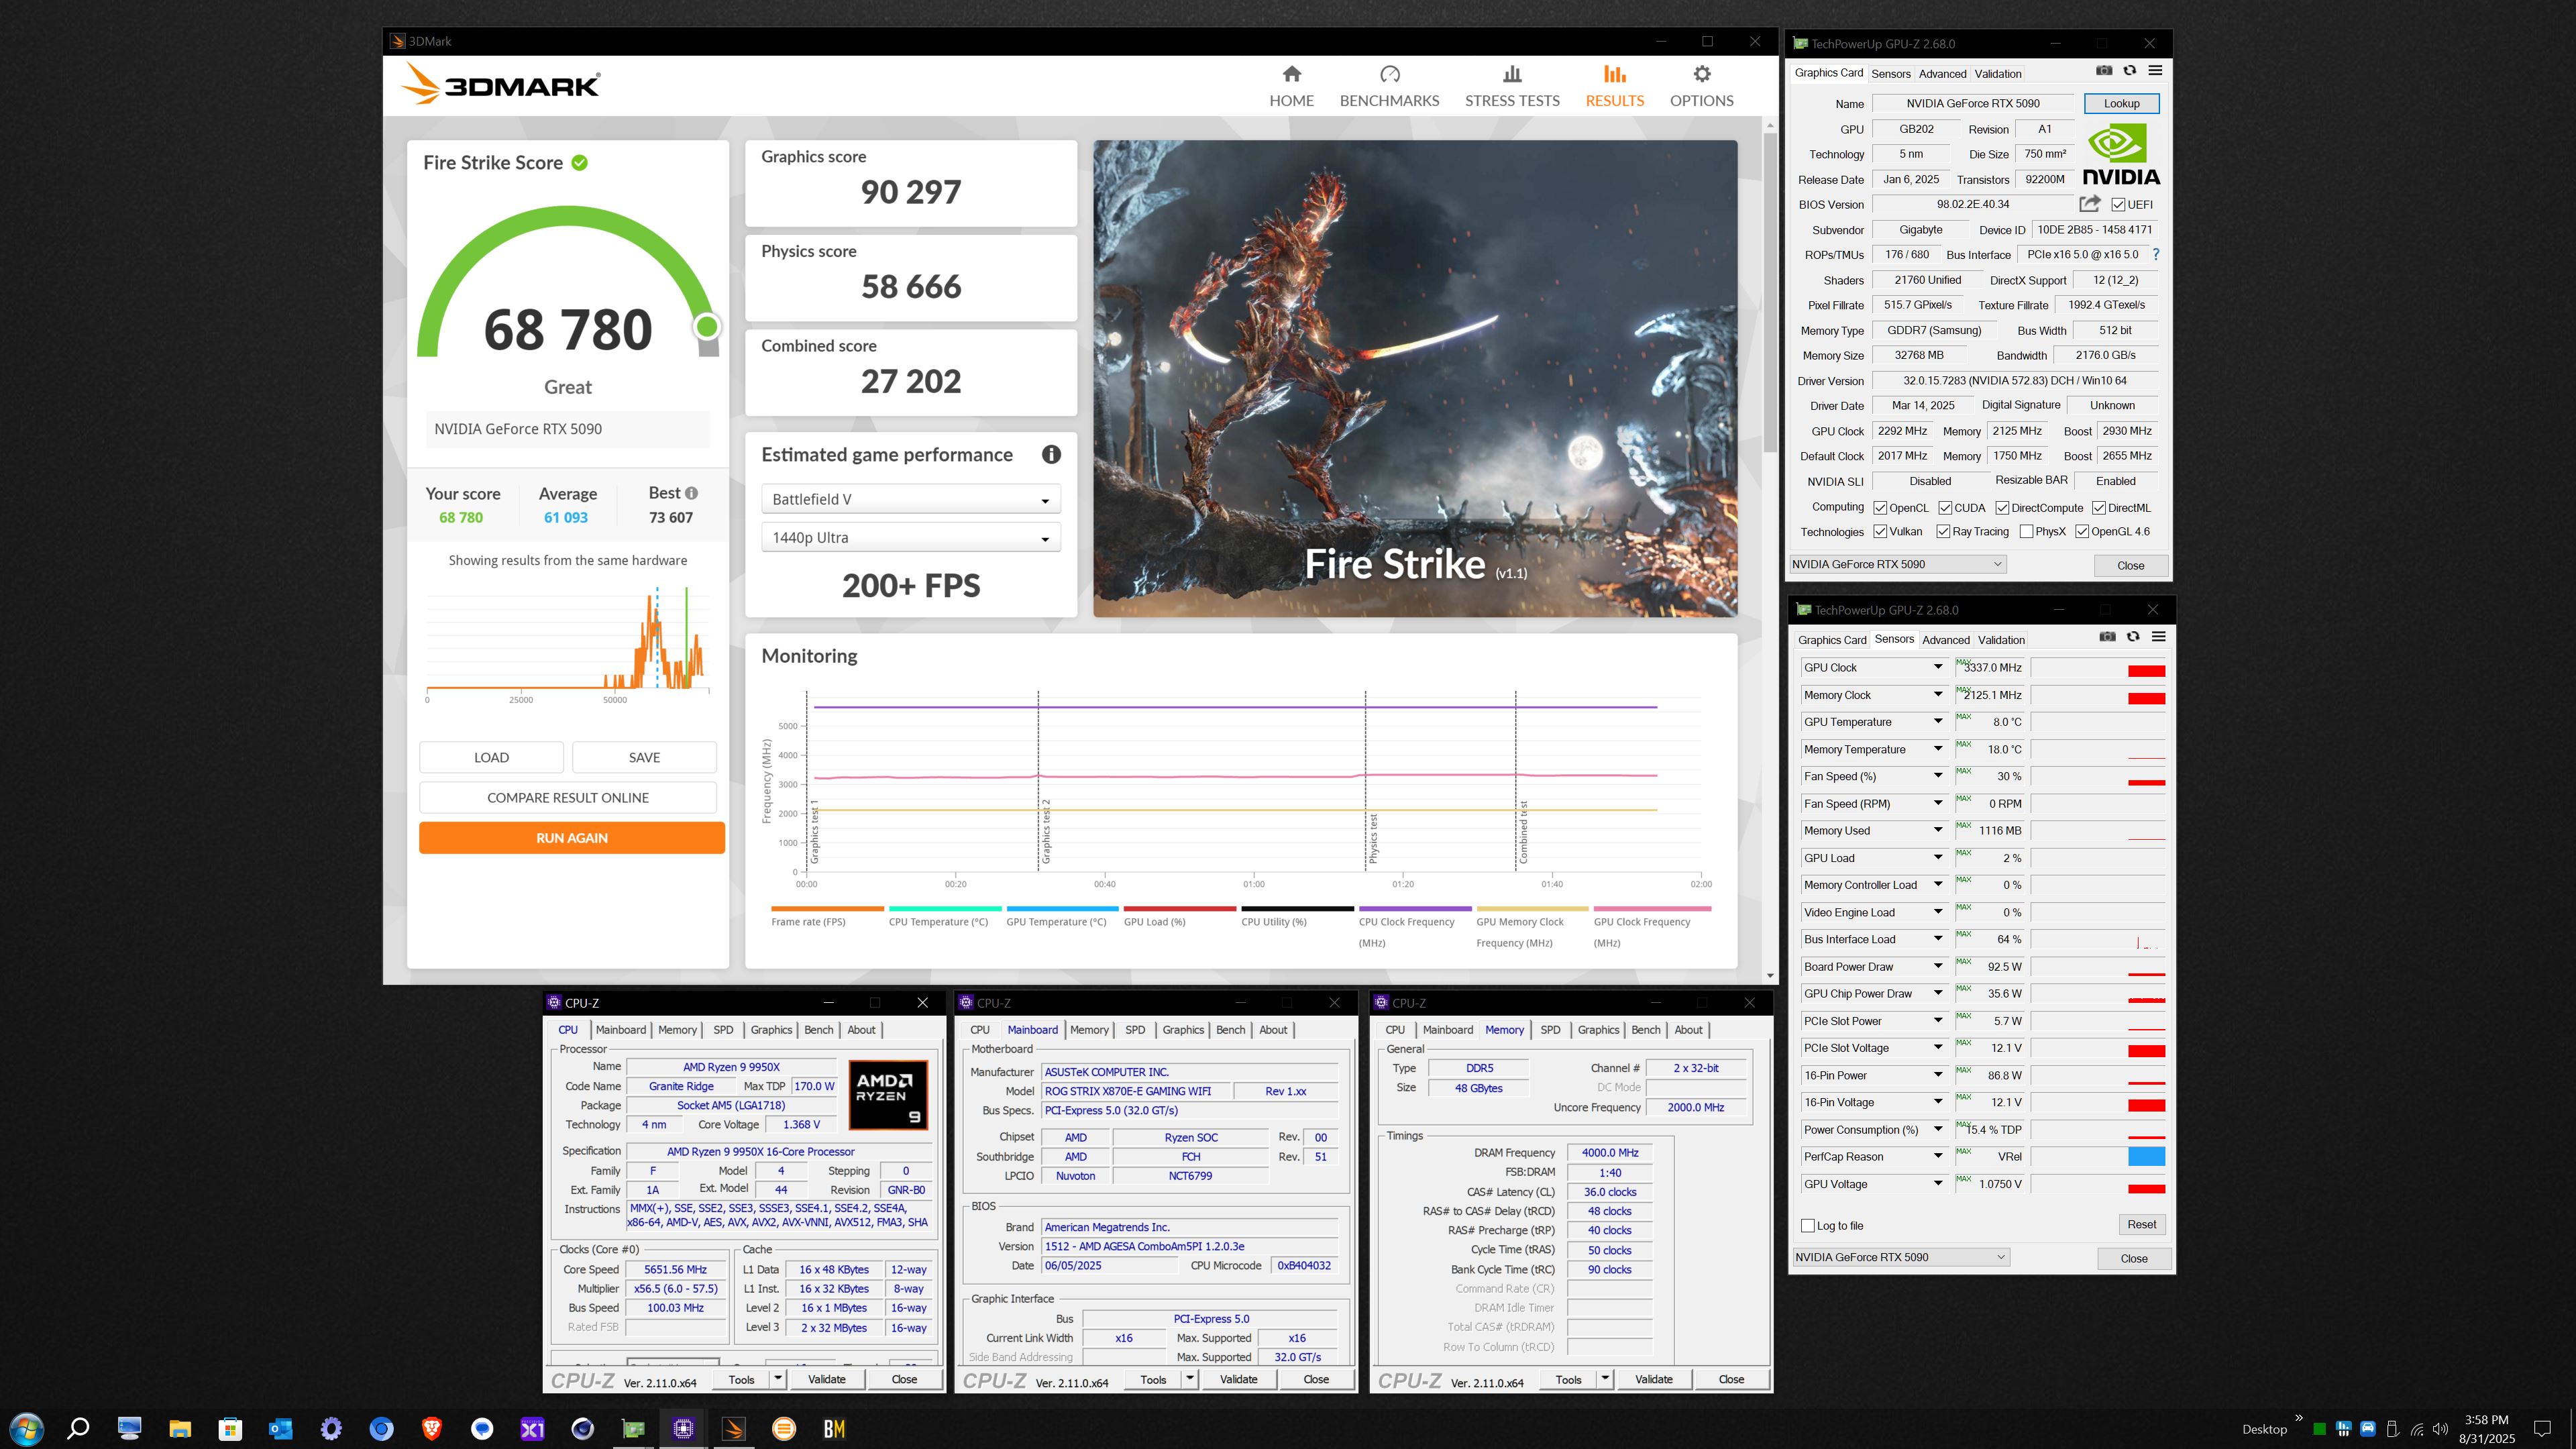Click the Bus Interface question mark in GPU-Z

click(2156, 255)
